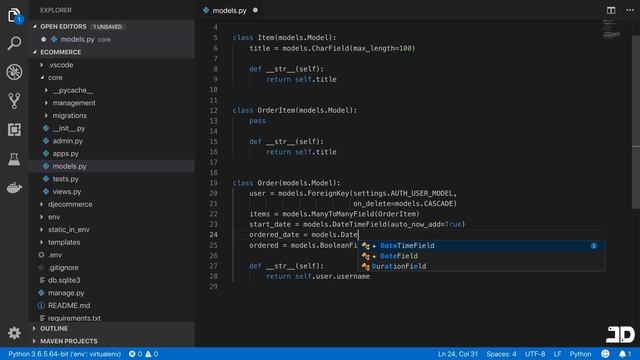640x360 pixels.
Task: Open the Extensions view
Action: 14,130
